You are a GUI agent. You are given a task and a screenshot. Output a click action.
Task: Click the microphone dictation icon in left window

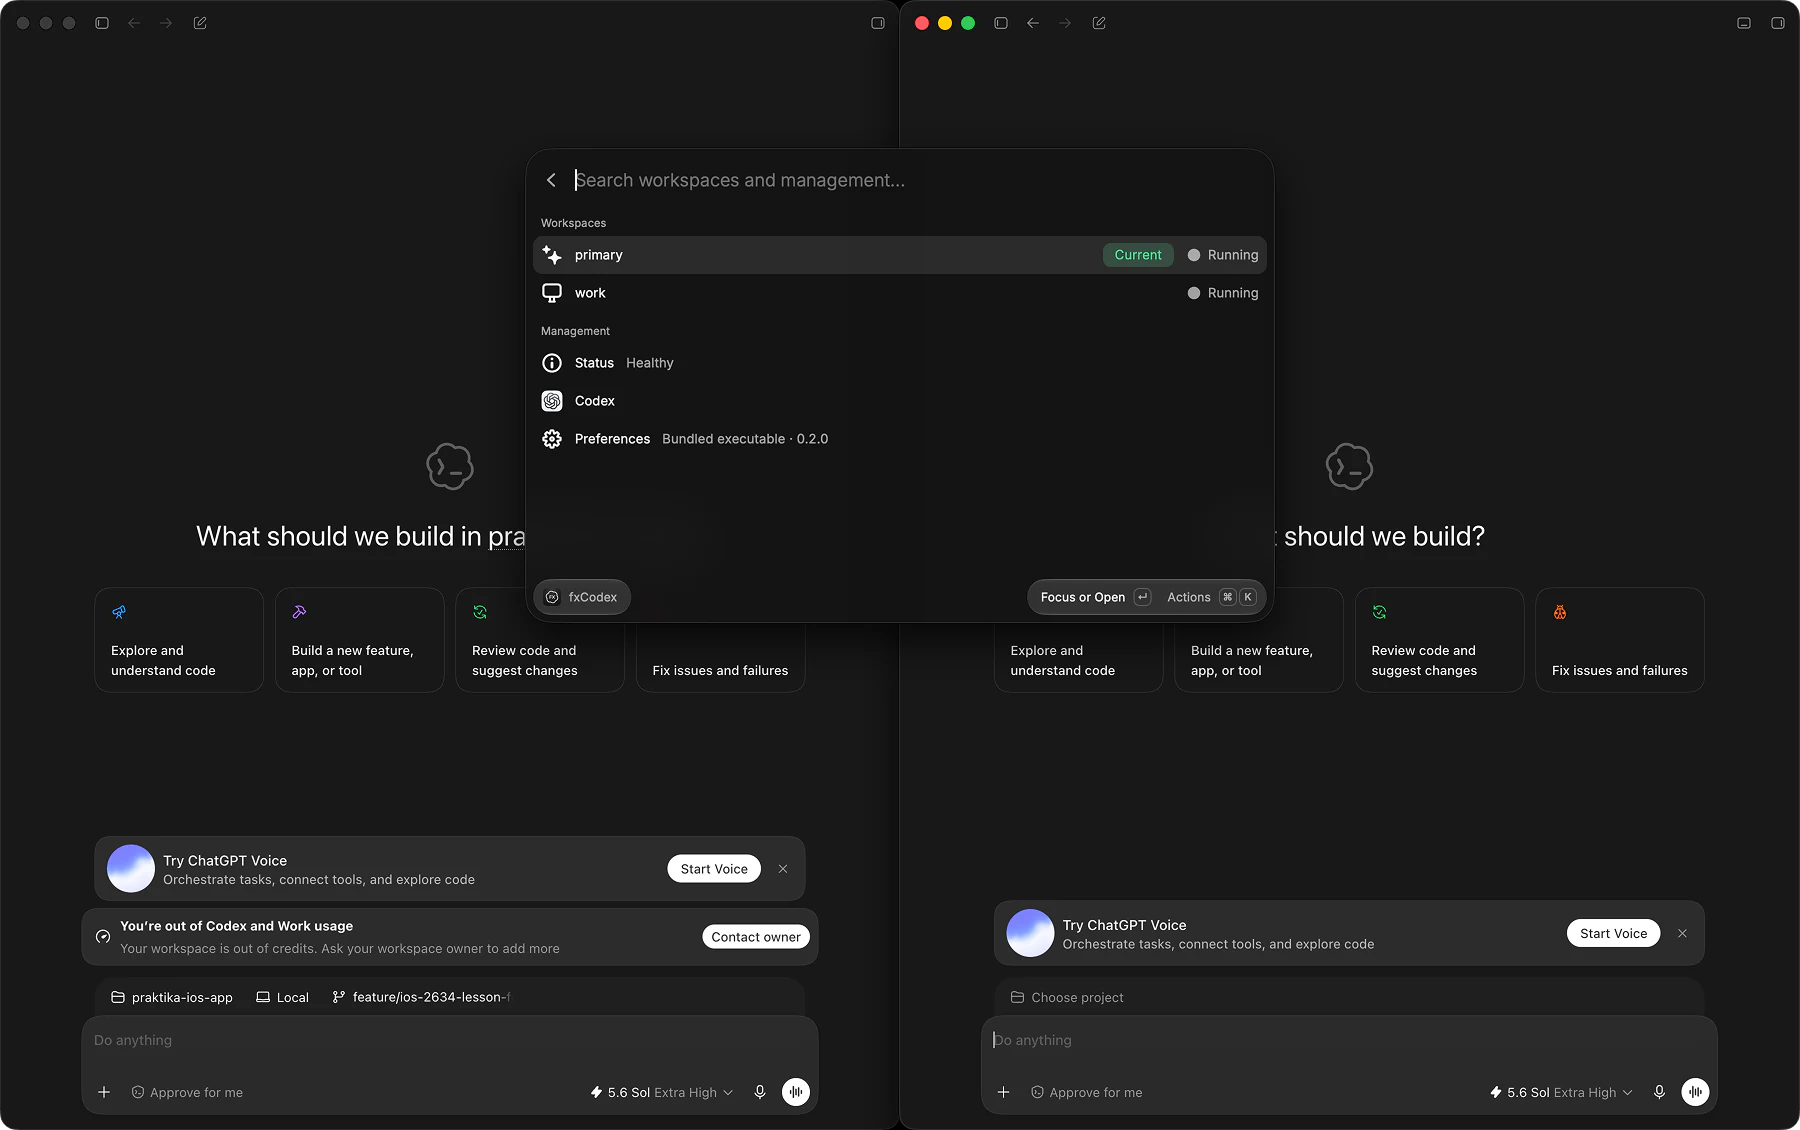760,1092
